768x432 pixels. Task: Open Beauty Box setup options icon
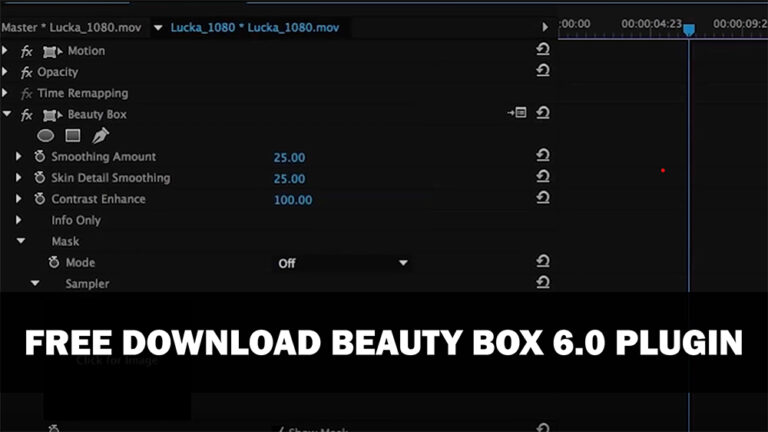point(517,113)
